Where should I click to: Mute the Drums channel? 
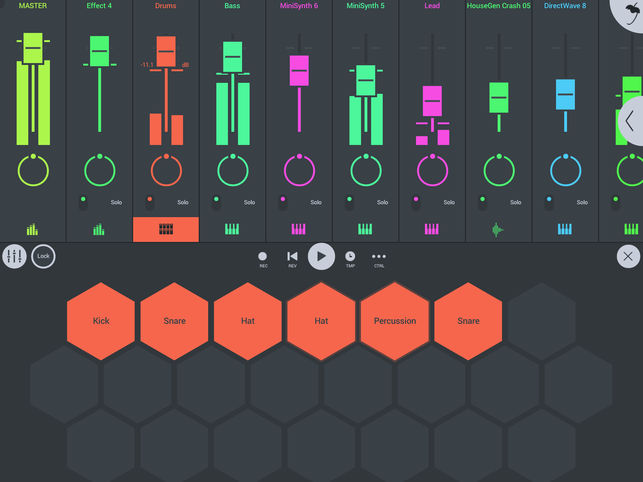click(x=150, y=201)
